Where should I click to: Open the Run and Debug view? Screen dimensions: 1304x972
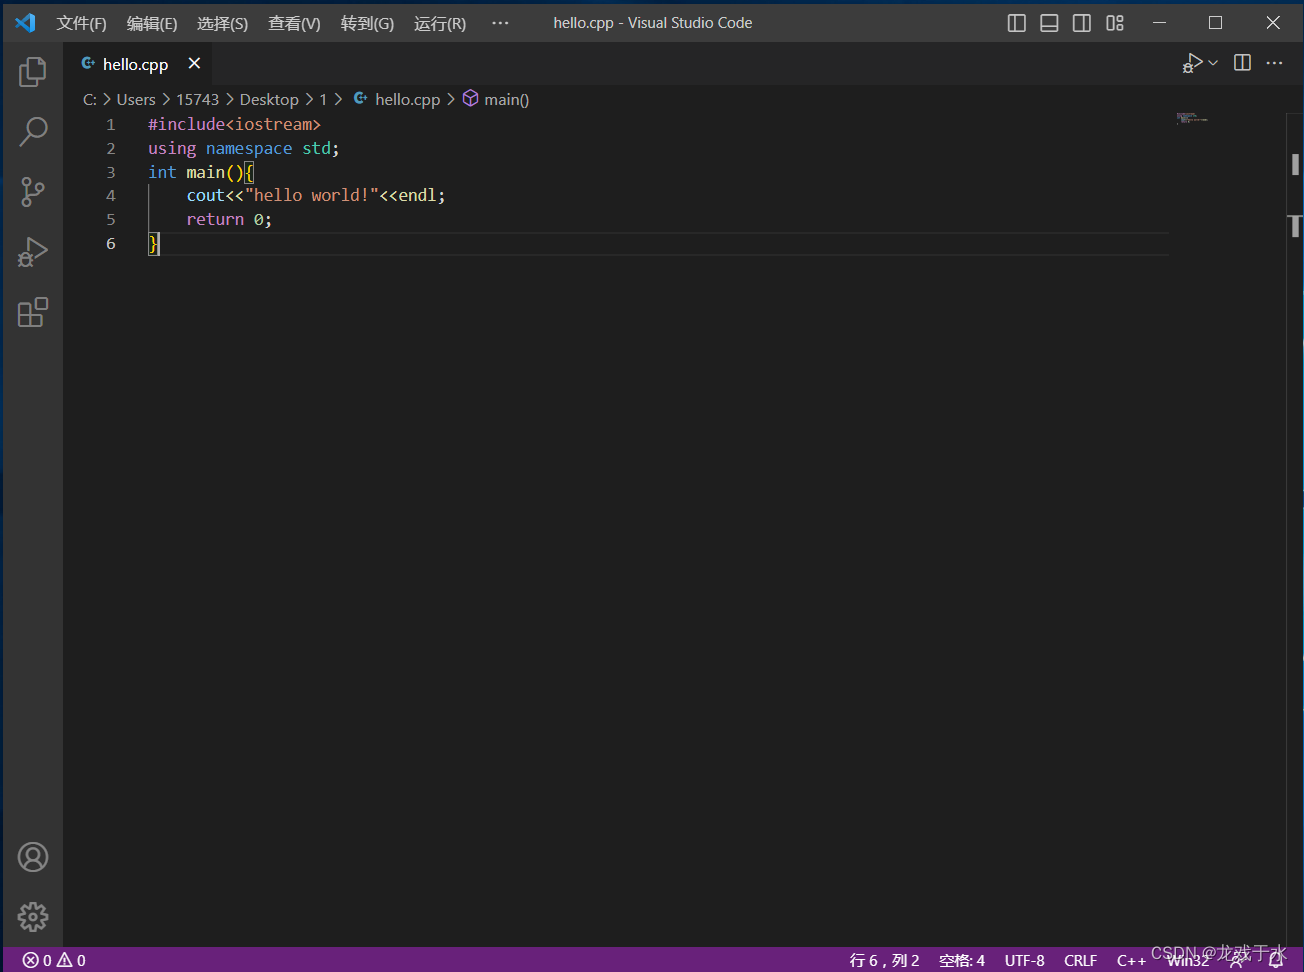point(33,252)
